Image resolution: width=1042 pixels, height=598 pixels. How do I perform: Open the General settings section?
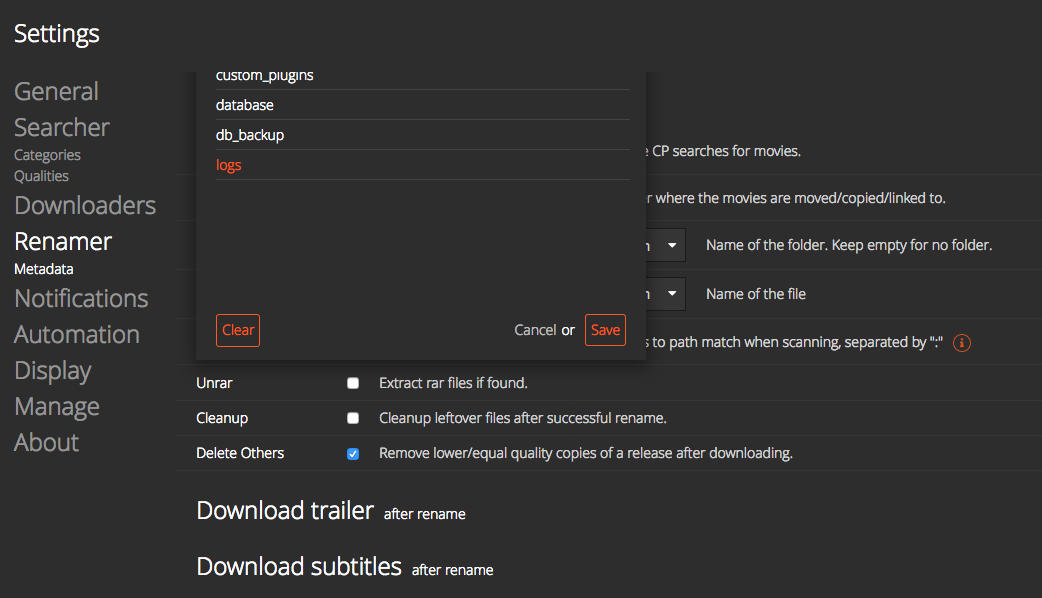coord(56,91)
